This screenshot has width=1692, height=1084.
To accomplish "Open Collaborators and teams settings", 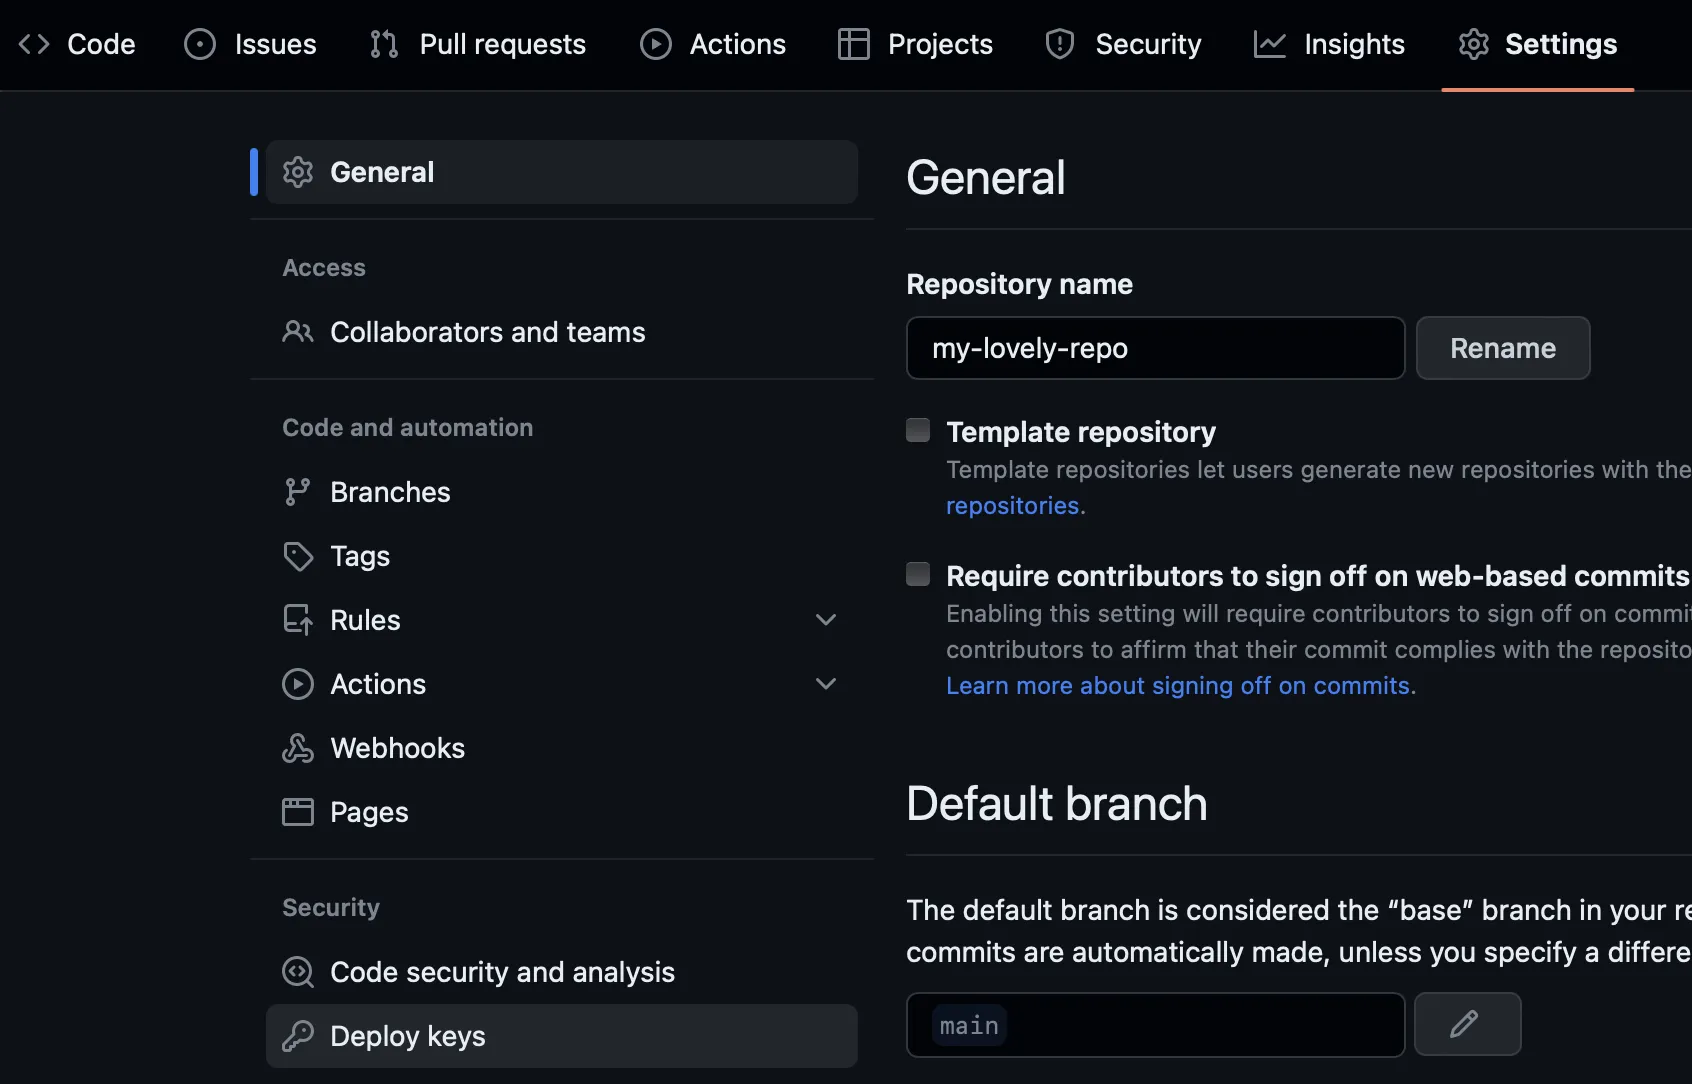I will click(x=562, y=332).
